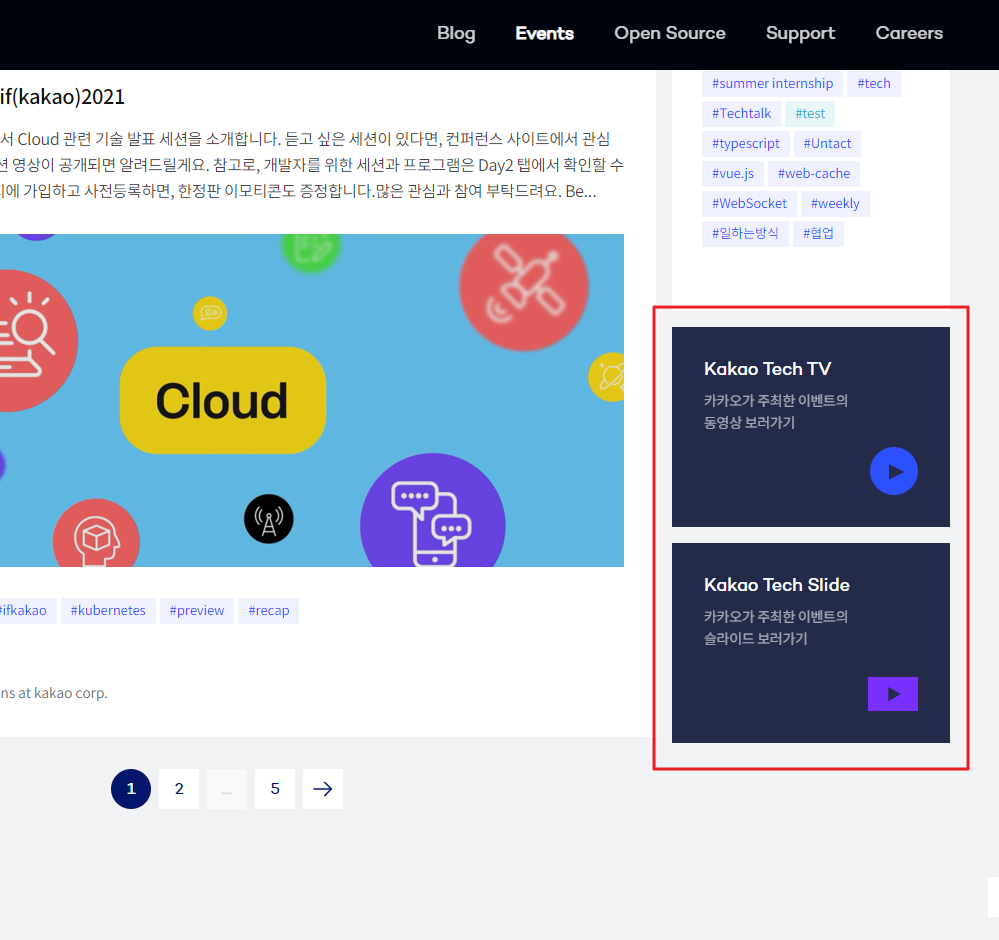Open the Support menu item

click(x=800, y=33)
